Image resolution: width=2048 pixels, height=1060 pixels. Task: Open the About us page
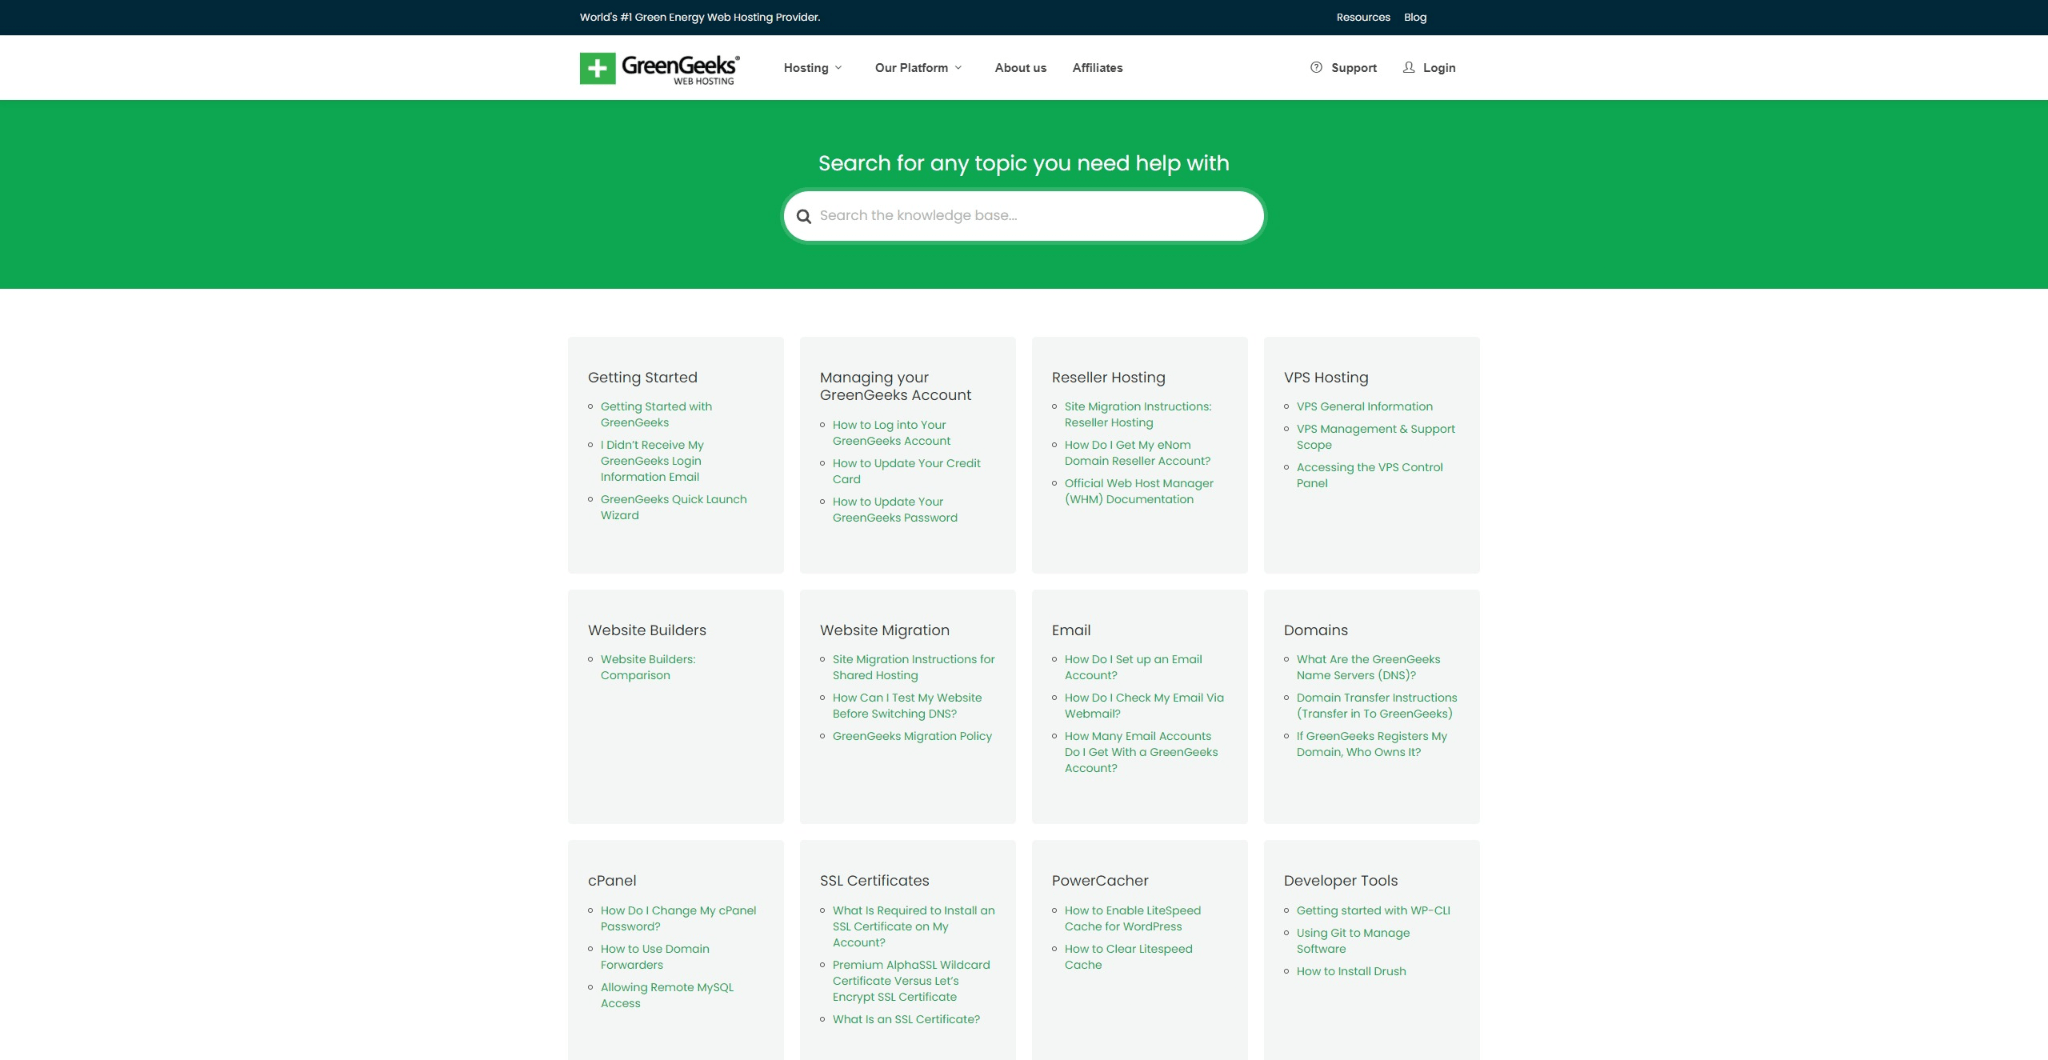coord(1020,68)
